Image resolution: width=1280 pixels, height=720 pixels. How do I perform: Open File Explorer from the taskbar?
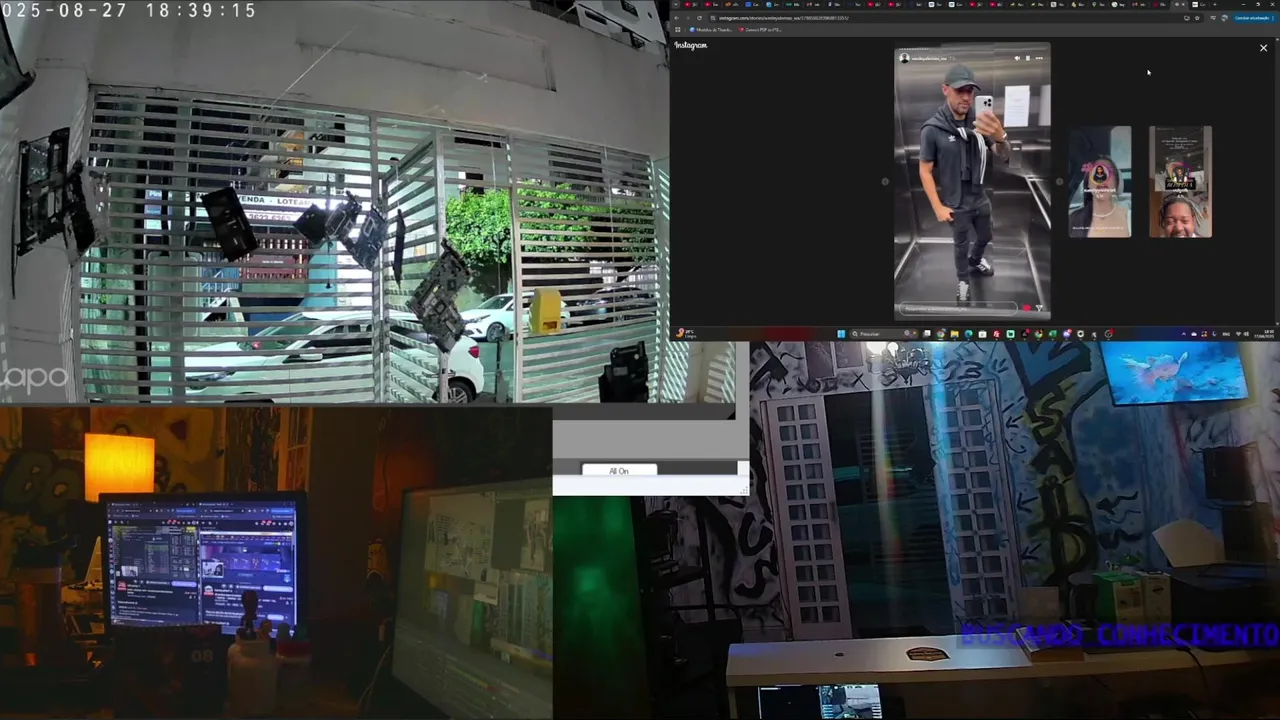click(x=955, y=334)
